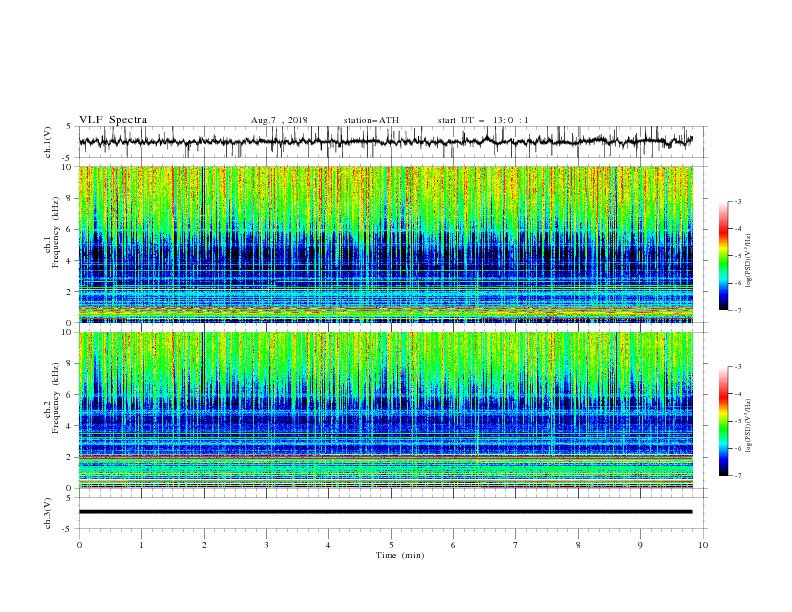
Task: Click the 'VLF Spectra' plot title
Action: [x=113, y=120]
